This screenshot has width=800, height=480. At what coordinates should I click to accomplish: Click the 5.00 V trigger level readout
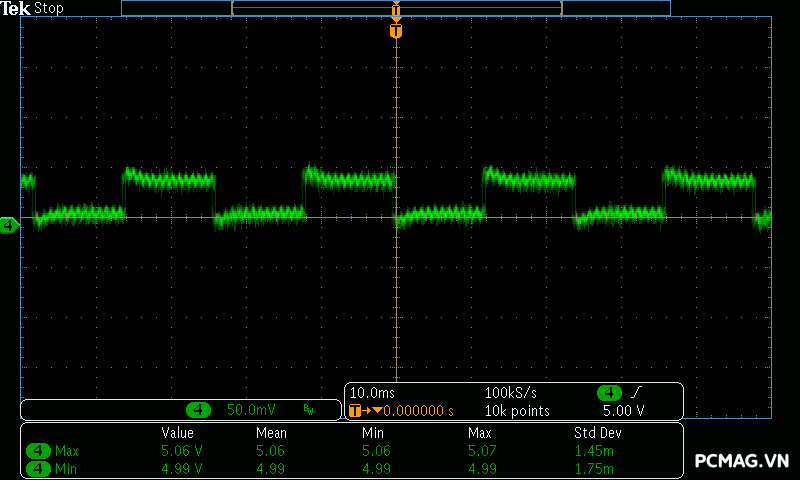coord(623,410)
